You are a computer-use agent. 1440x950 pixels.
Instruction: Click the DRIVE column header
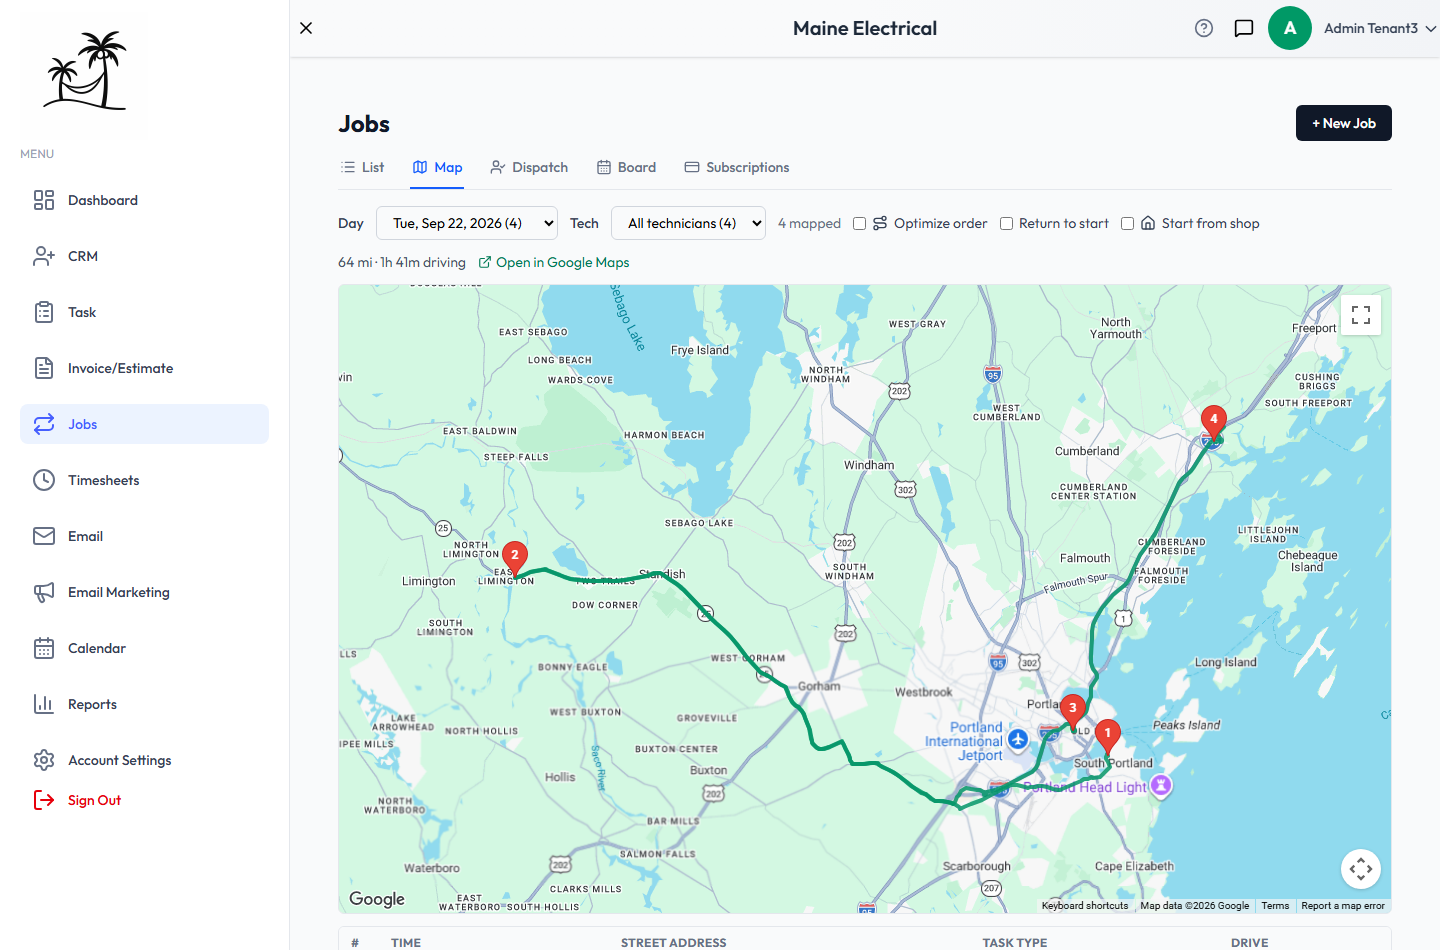coord(1250,942)
